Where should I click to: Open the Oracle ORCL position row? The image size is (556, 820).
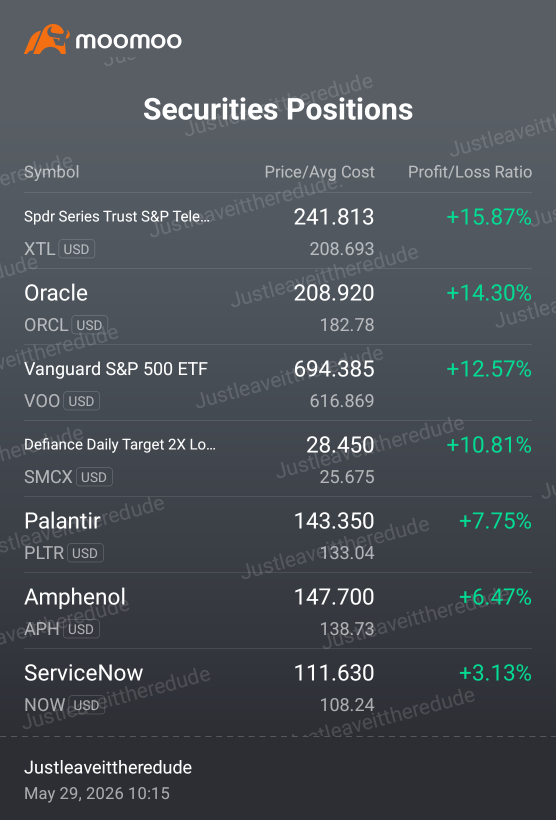click(x=278, y=307)
